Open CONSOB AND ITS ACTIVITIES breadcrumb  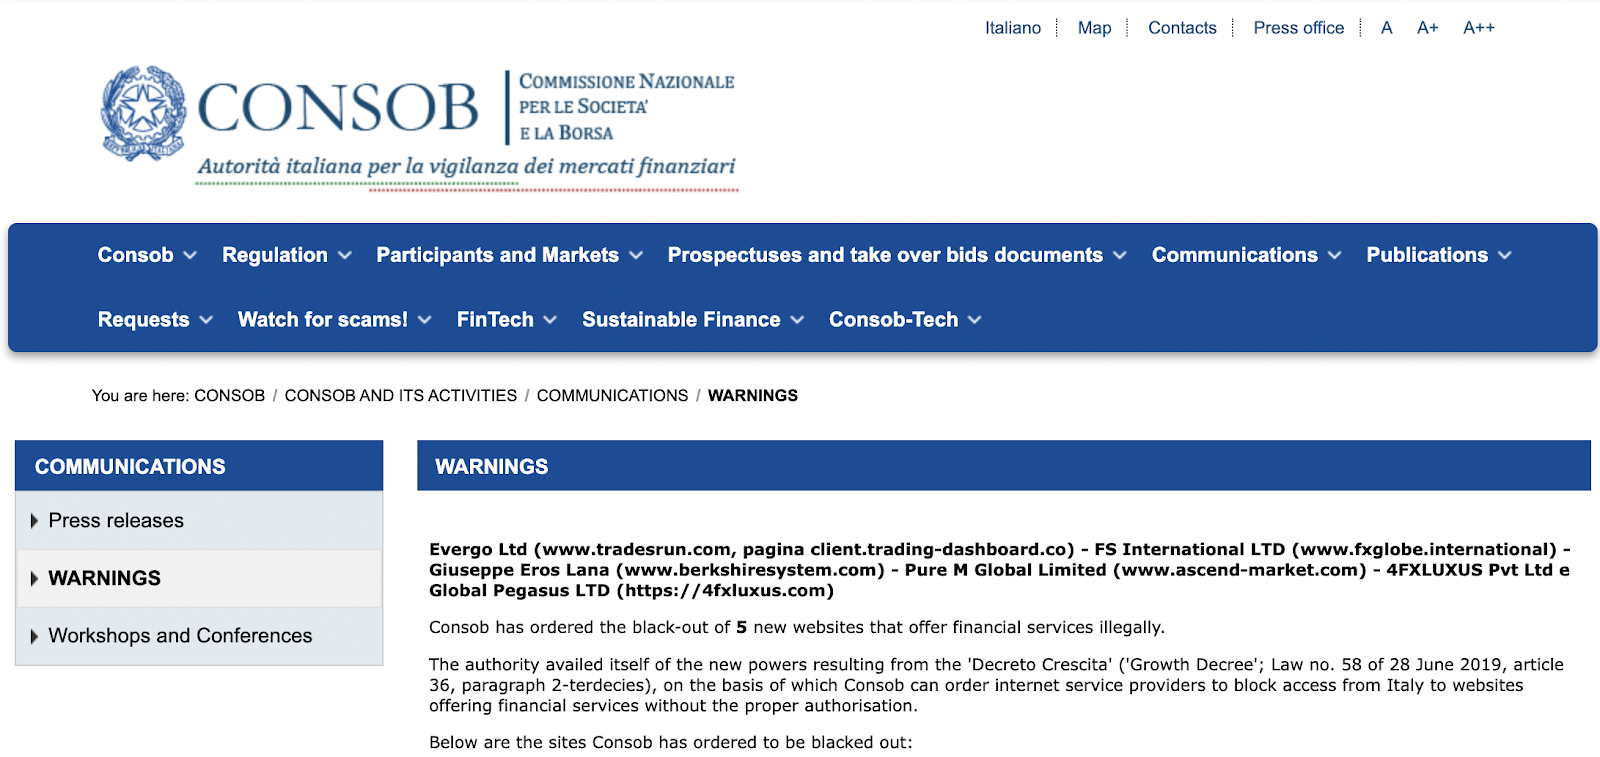point(401,396)
